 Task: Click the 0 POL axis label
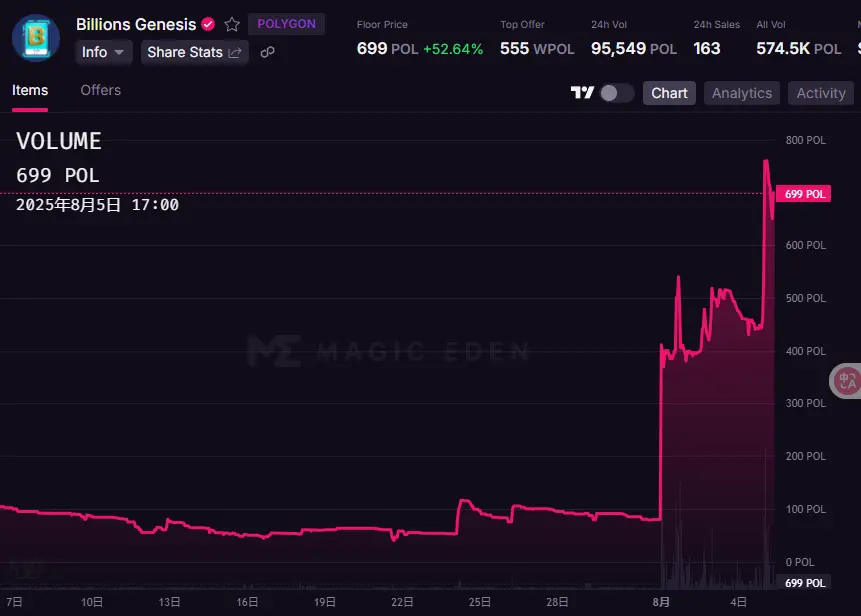pos(800,562)
